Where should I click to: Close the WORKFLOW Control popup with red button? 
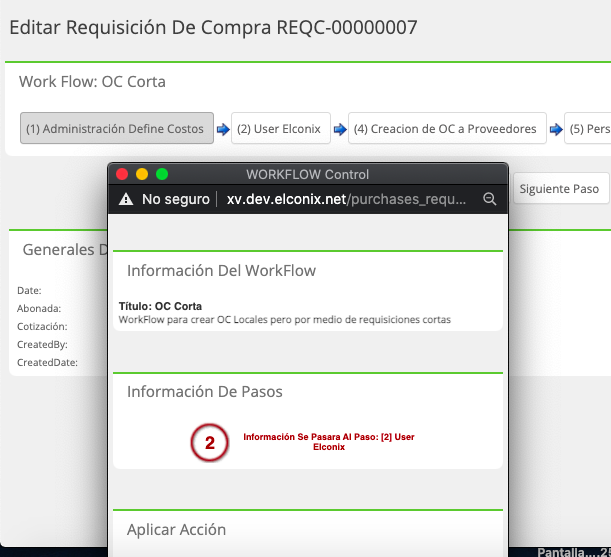(x=122, y=174)
